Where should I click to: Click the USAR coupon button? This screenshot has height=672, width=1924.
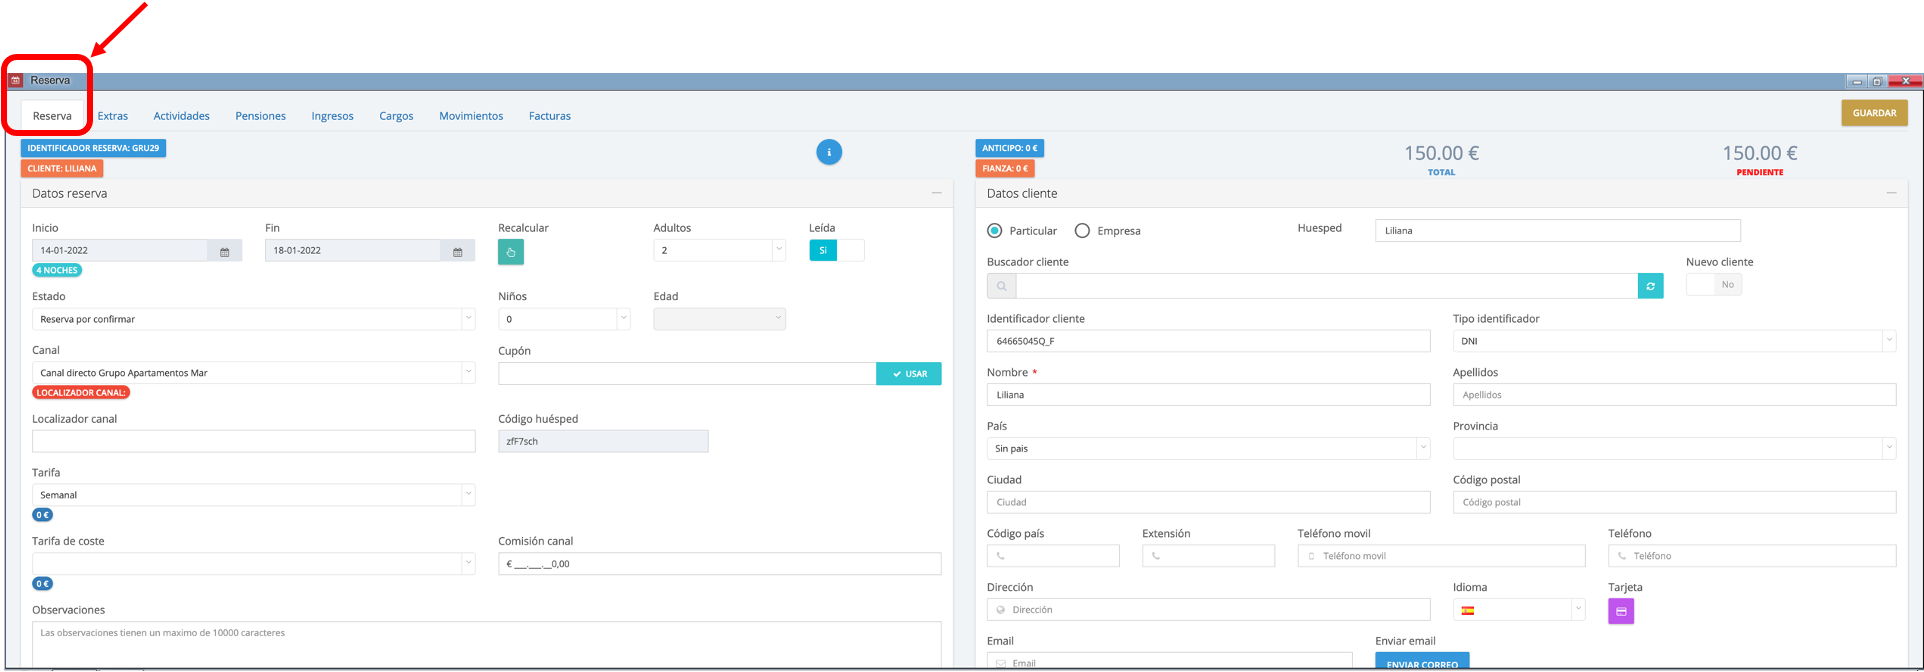click(x=909, y=374)
